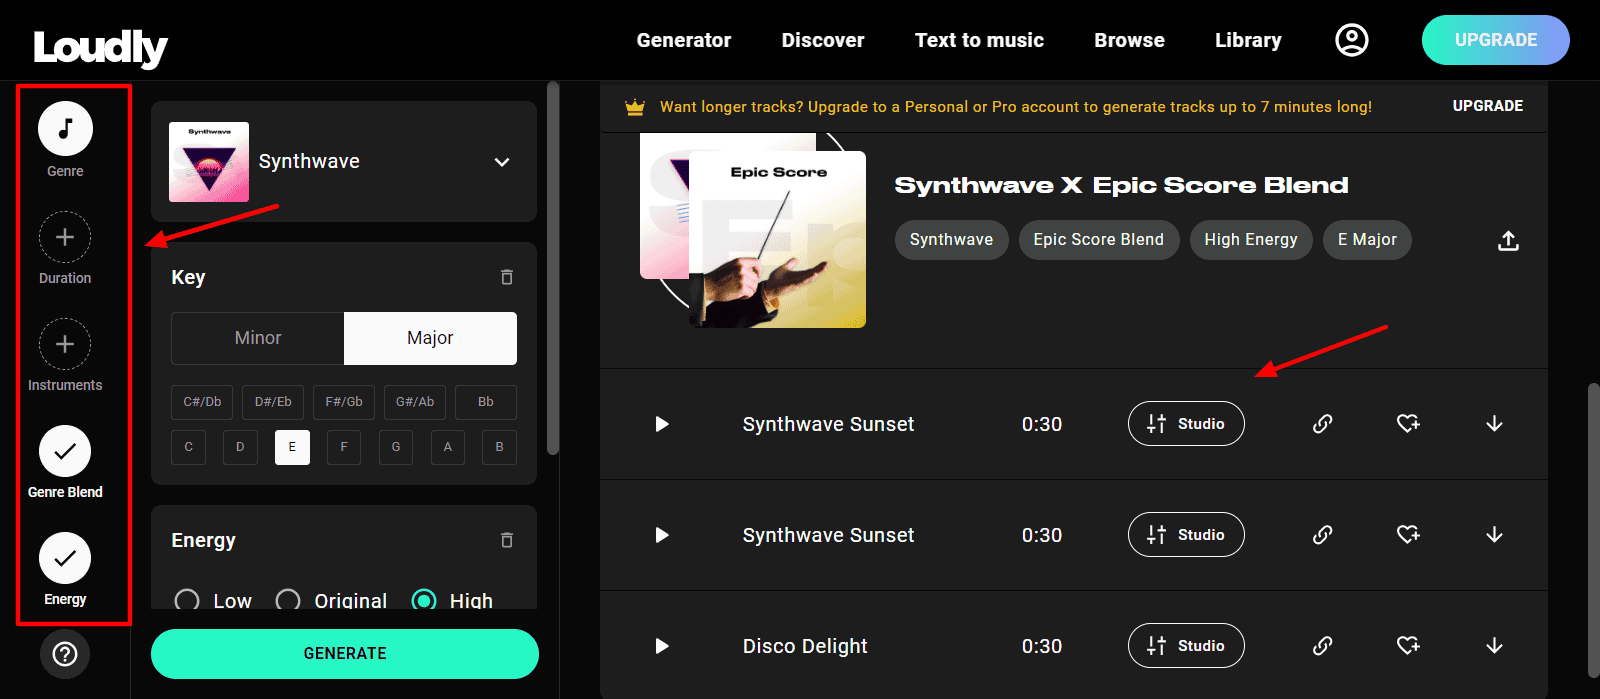Delete the Key section with trash icon
The image size is (1600, 699).
click(507, 277)
